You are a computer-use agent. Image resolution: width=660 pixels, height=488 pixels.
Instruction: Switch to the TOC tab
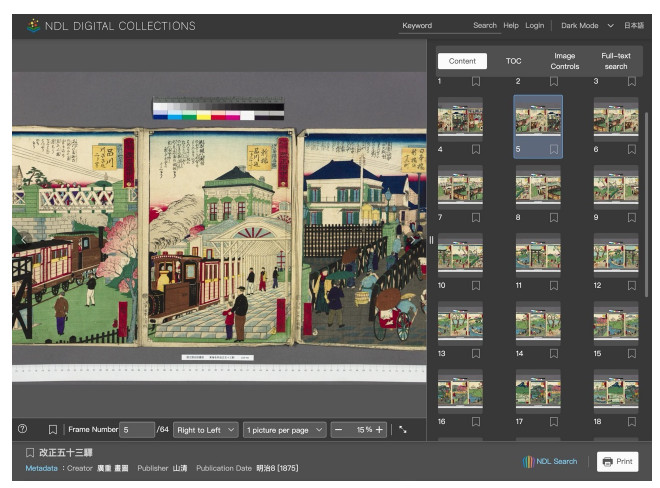point(513,61)
